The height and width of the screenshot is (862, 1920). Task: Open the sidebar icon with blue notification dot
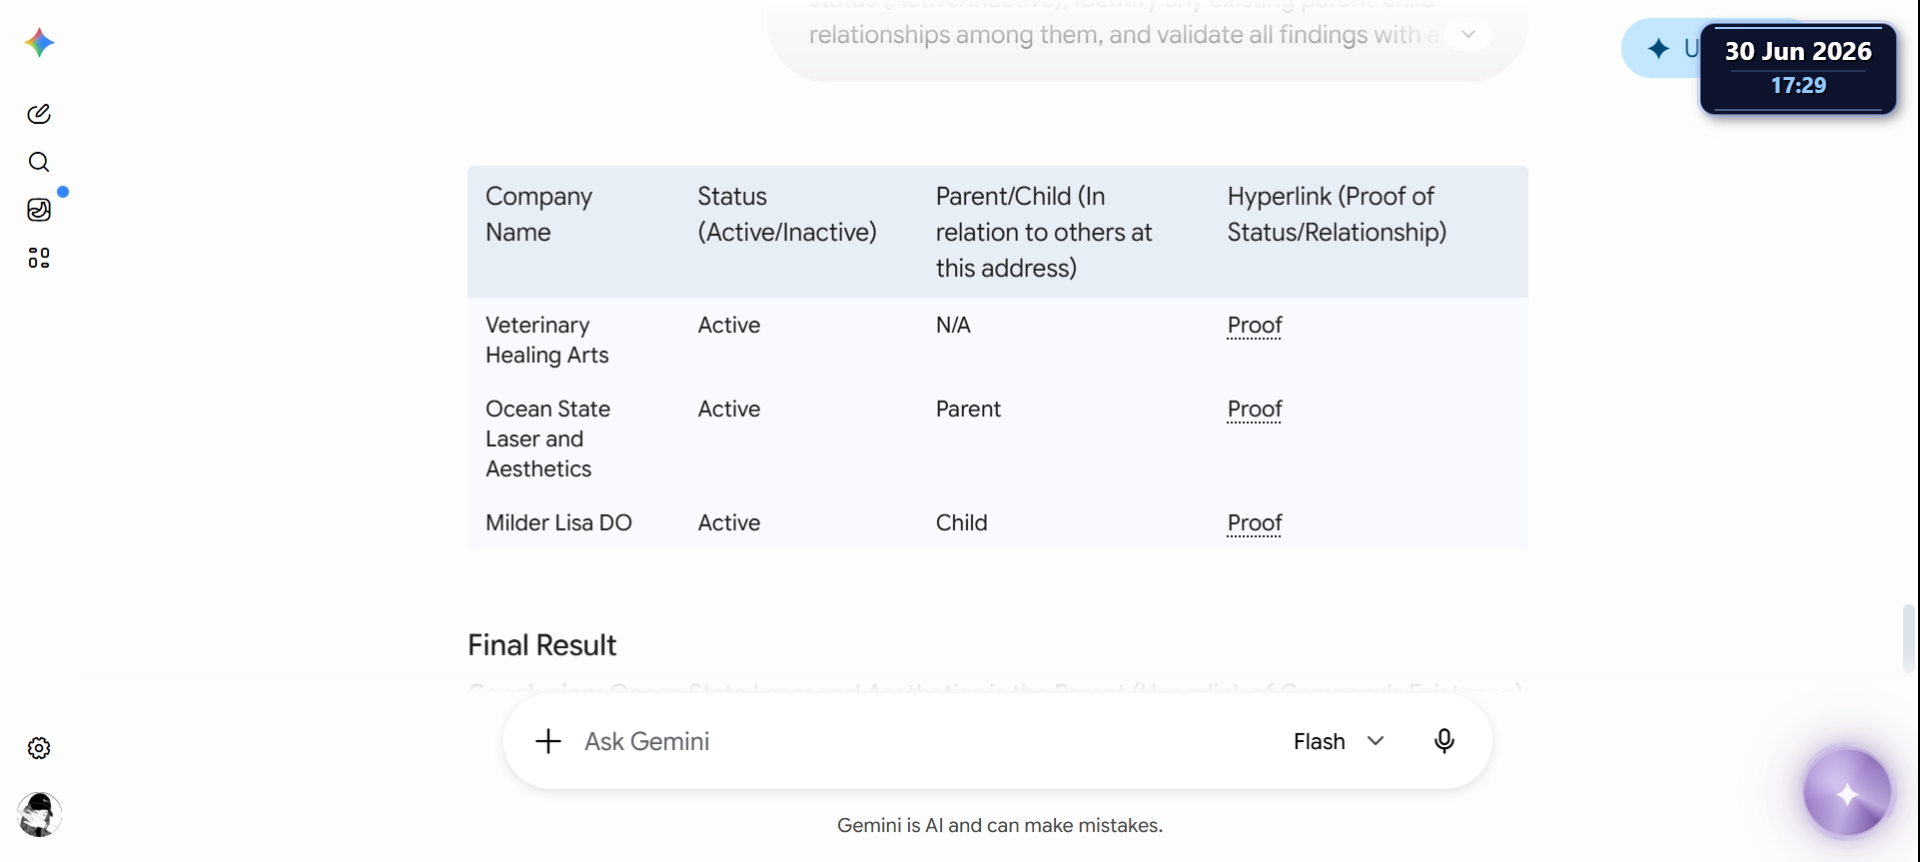(39, 210)
